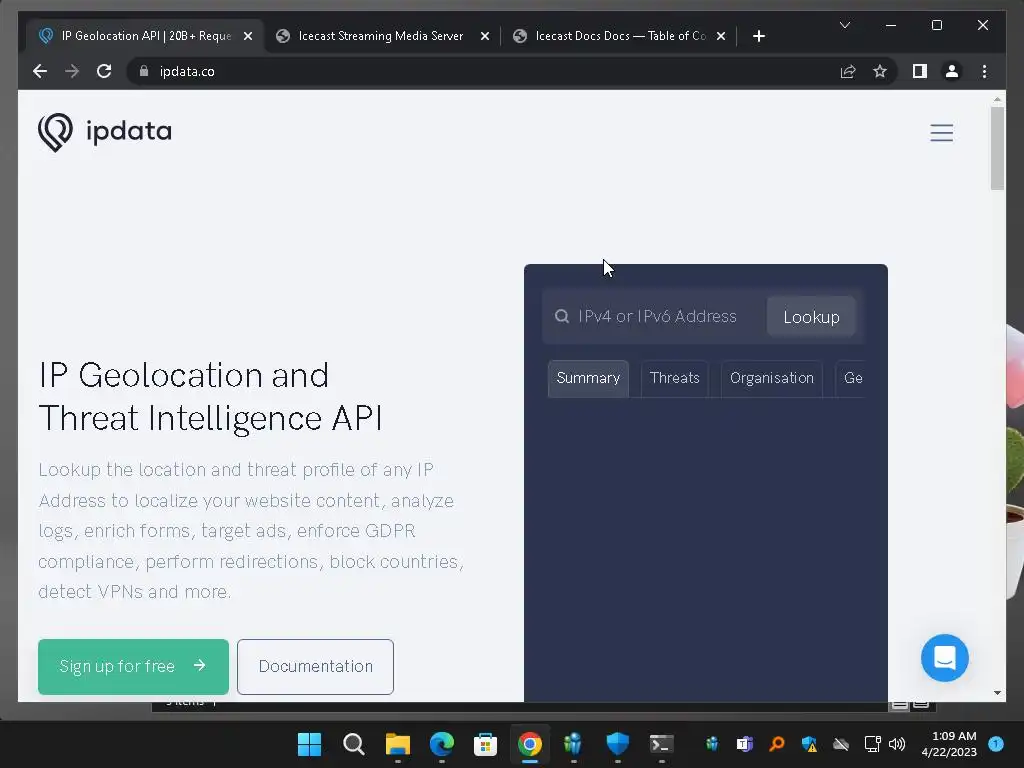Open Microsoft Store from the taskbar
Image resolution: width=1024 pixels, height=768 pixels.
click(x=485, y=744)
